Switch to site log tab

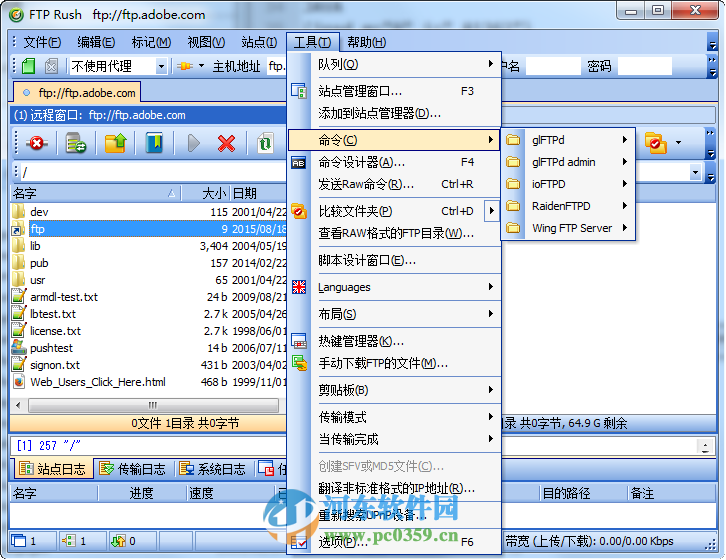[52, 469]
